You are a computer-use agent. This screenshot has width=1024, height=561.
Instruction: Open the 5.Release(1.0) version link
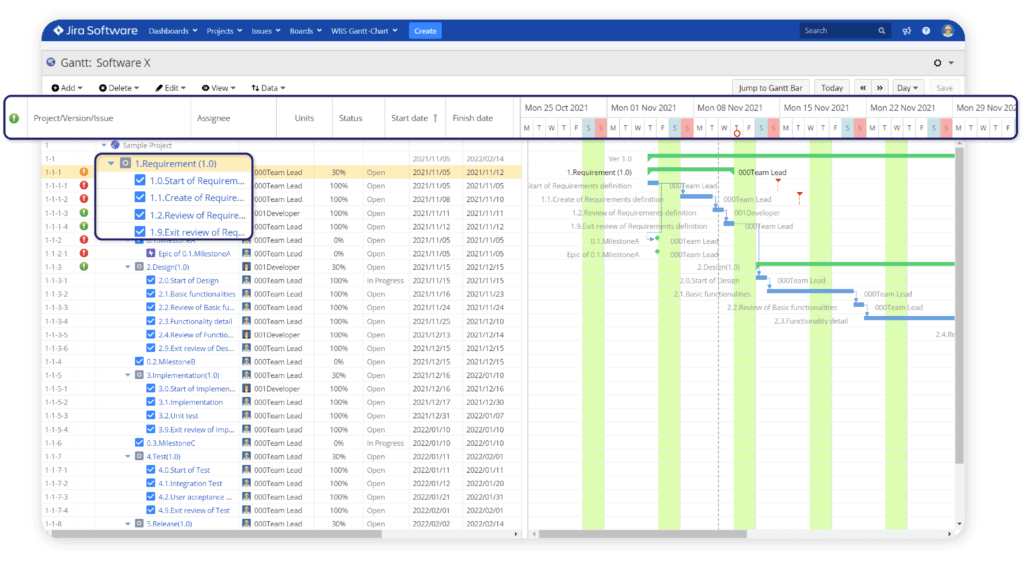point(169,523)
